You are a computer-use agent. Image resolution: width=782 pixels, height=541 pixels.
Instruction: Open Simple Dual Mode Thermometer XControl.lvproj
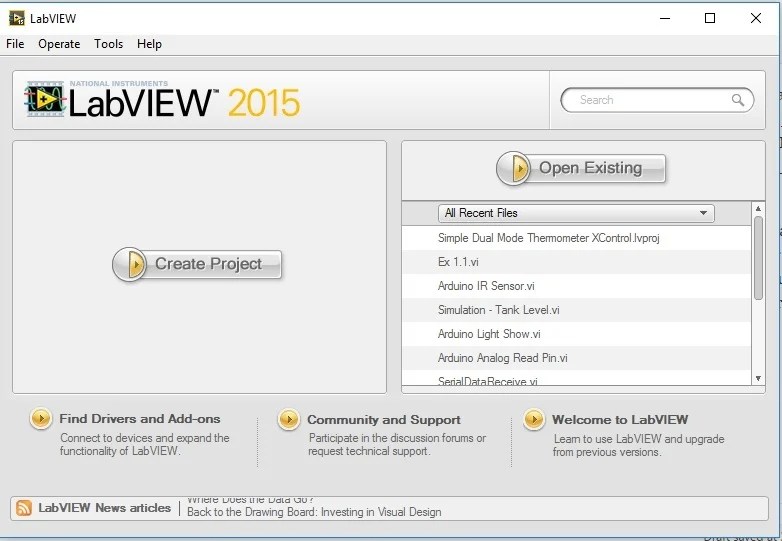(x=576, y=238)
